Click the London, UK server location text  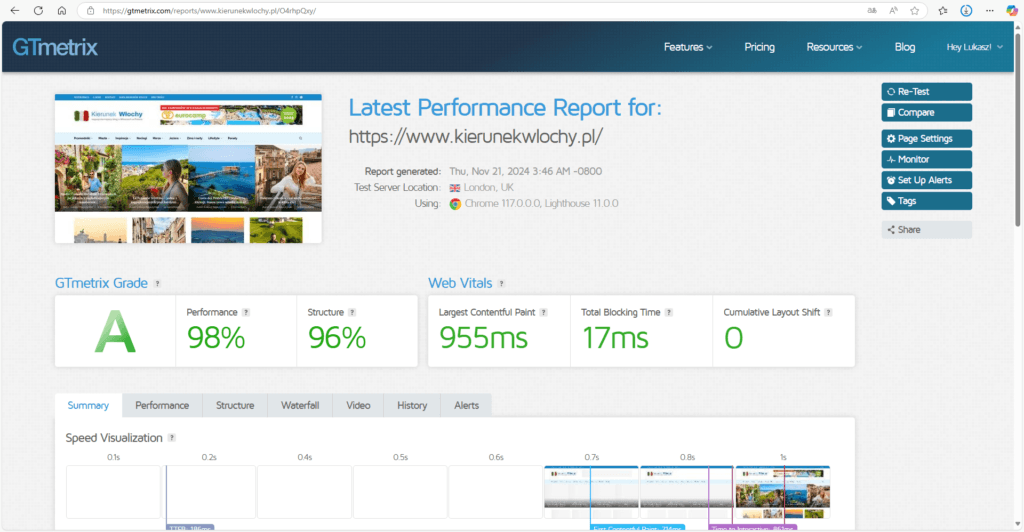488,187
